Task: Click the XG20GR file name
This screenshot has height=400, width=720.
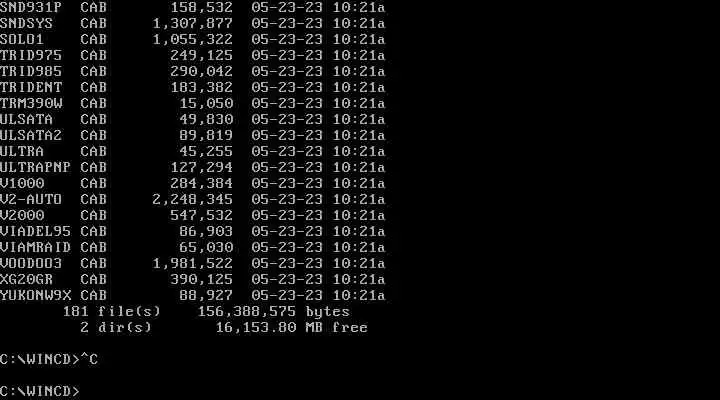Action: [26, 280]
